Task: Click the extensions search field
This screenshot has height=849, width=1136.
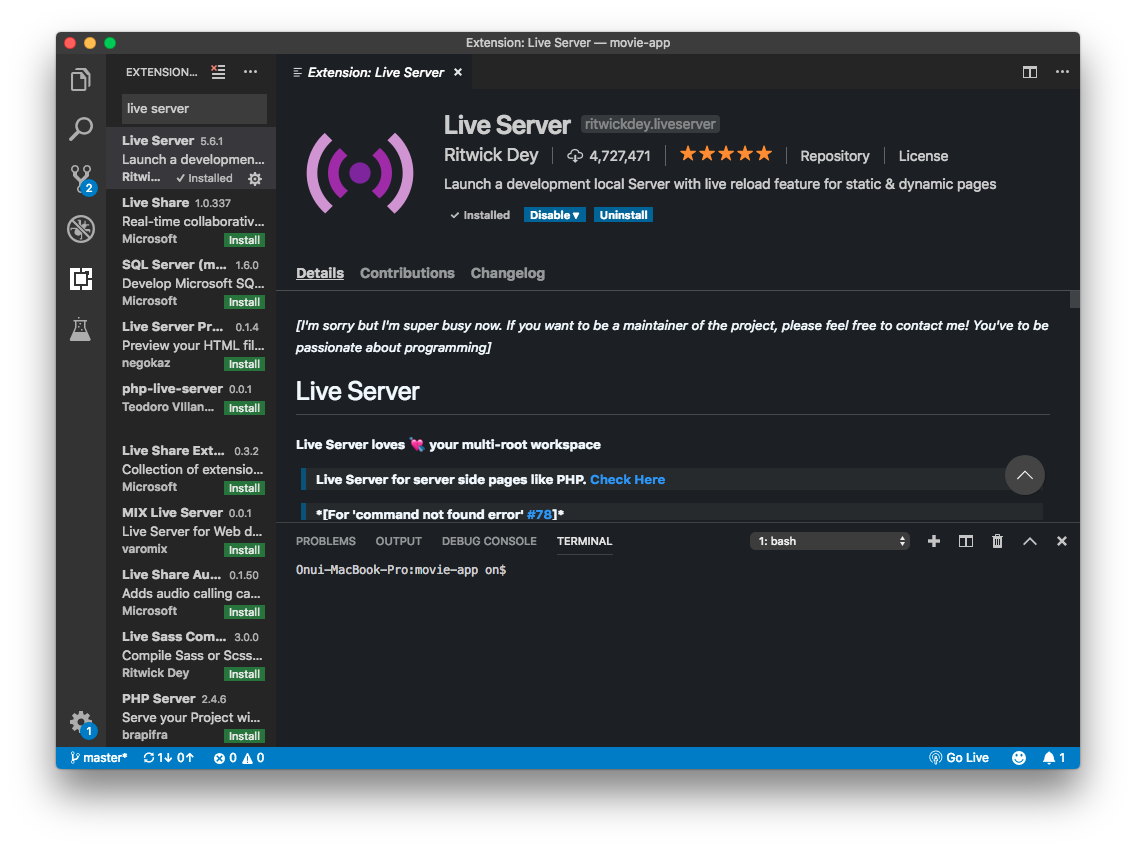Action: click(x=193, y=109)
